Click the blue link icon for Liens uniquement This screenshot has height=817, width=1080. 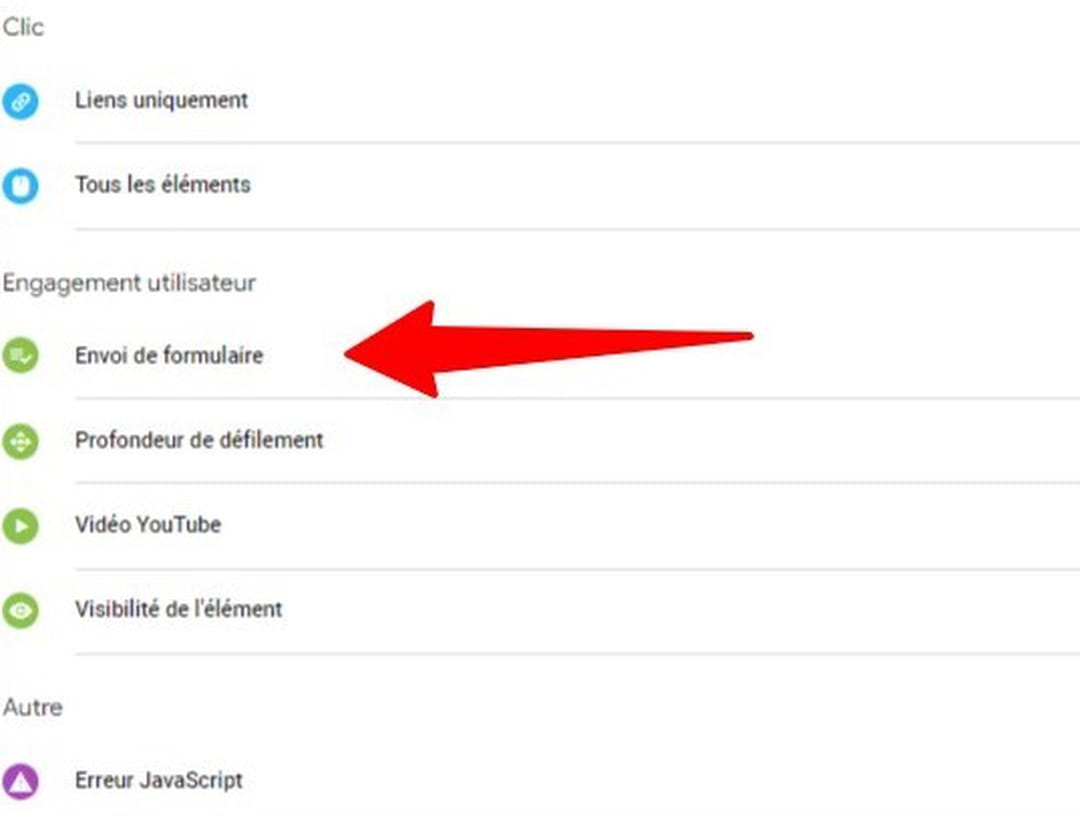coord(20,102)
